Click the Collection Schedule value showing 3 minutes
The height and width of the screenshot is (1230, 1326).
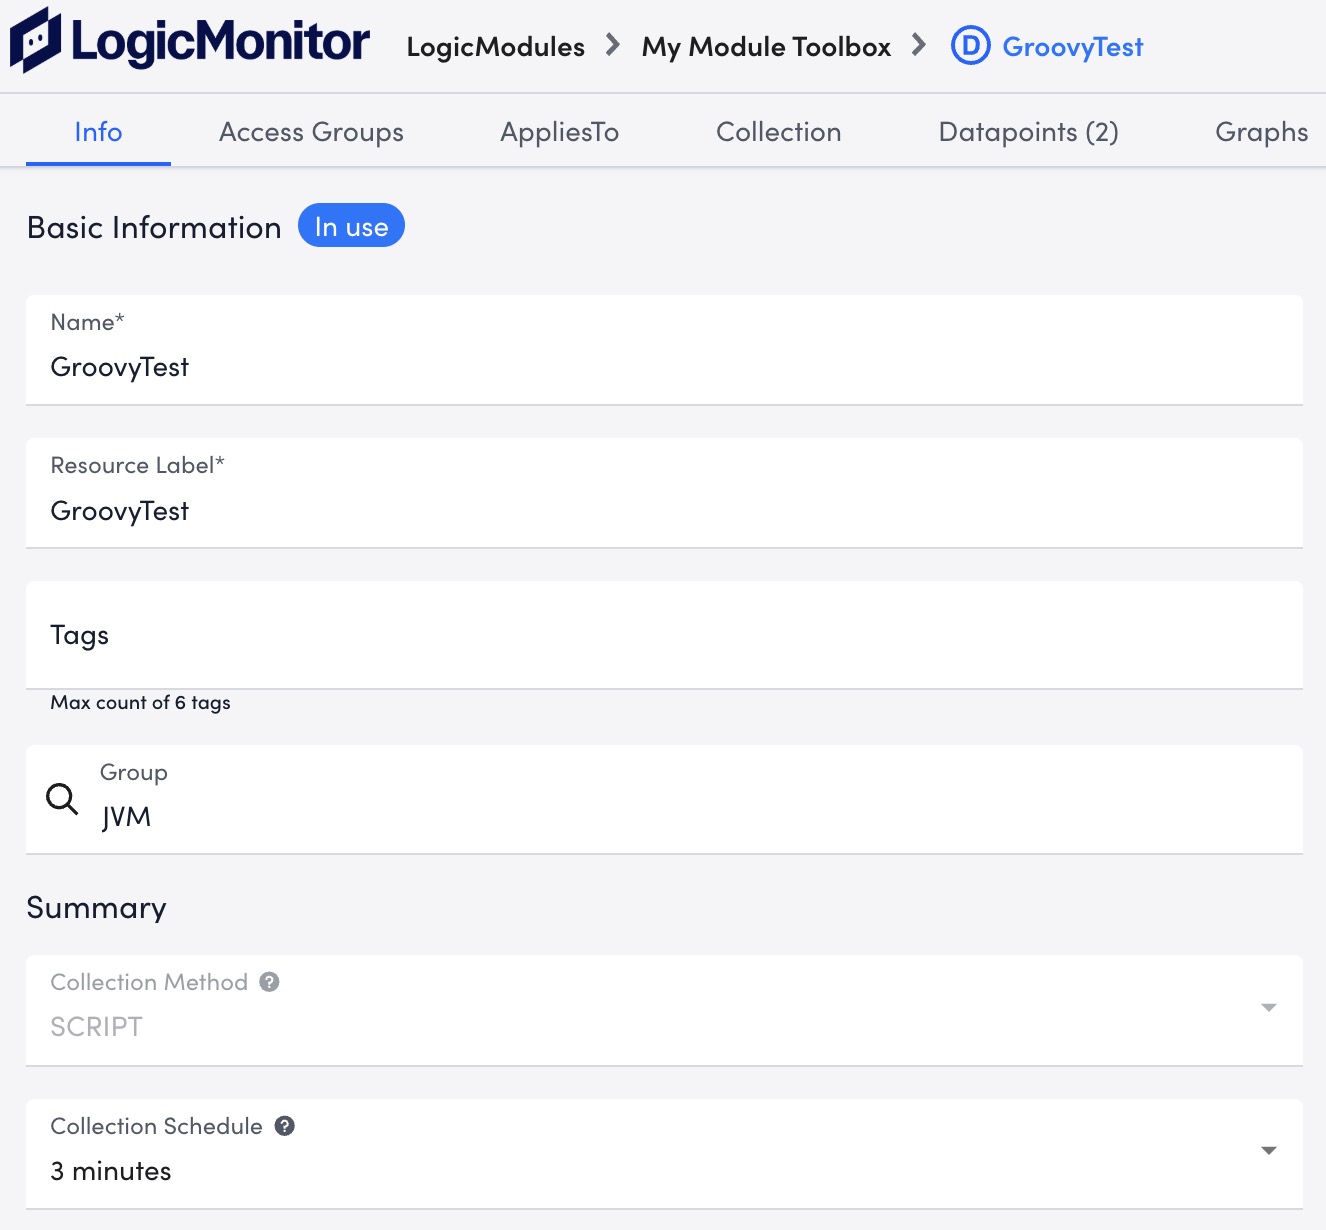click(111, 1170)
